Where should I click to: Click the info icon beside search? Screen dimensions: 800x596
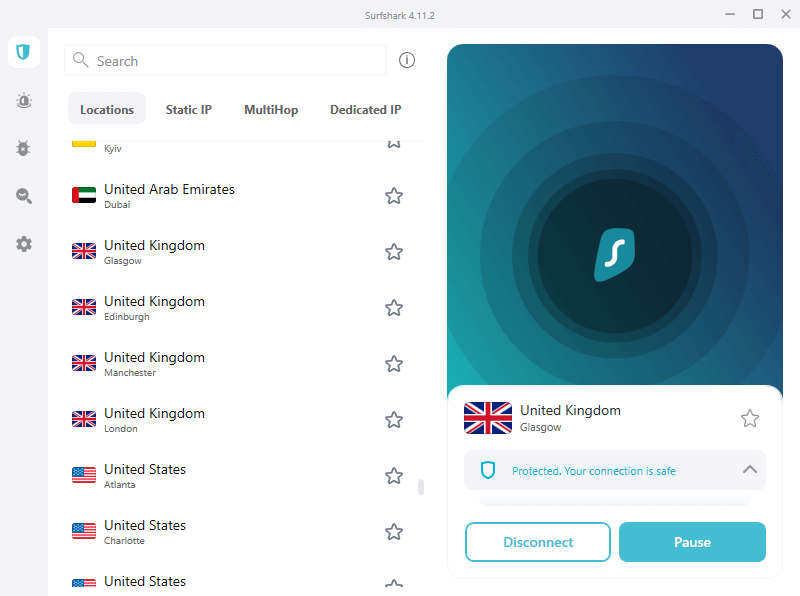click(x=407, y=60)
